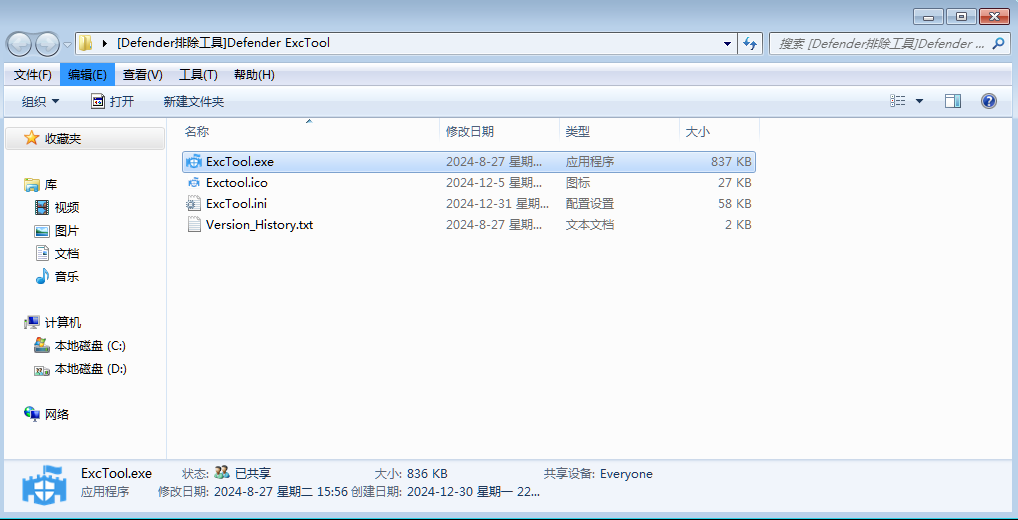Click the 图片 picture icon
The image size is (1018, 520).
tap(42, 231)
